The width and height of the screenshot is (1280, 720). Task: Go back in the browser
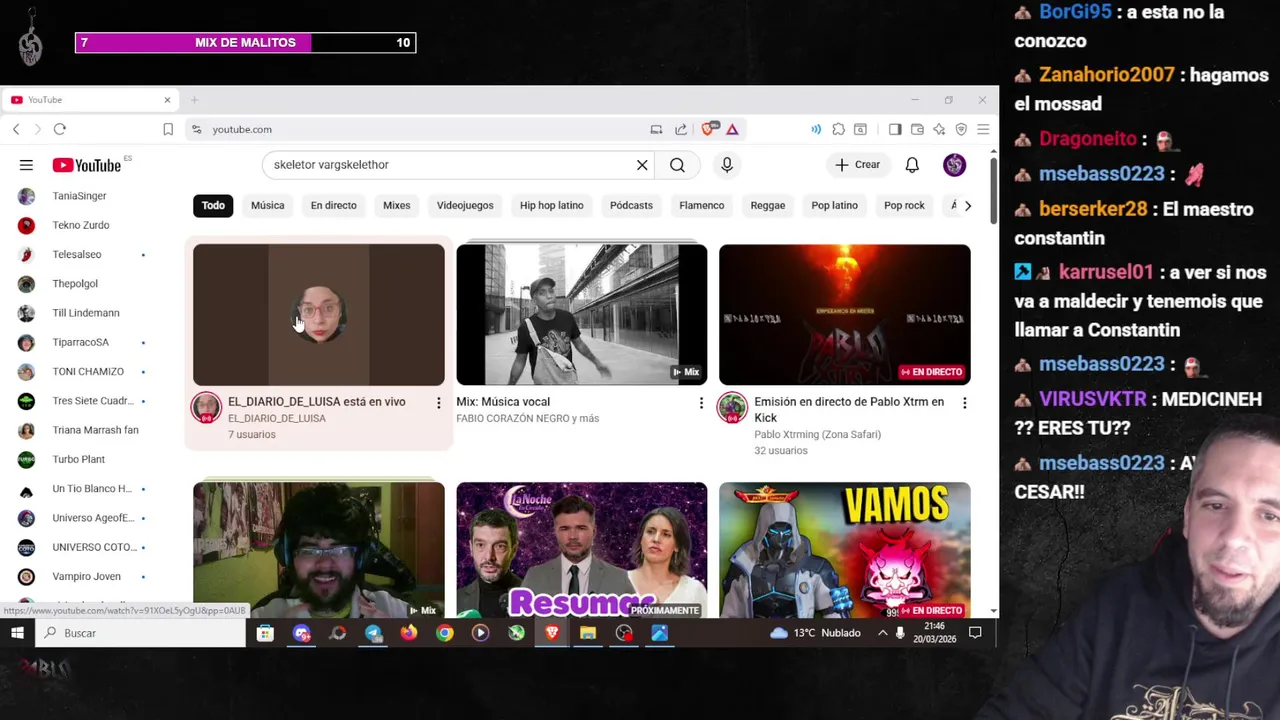coord(16,129)
